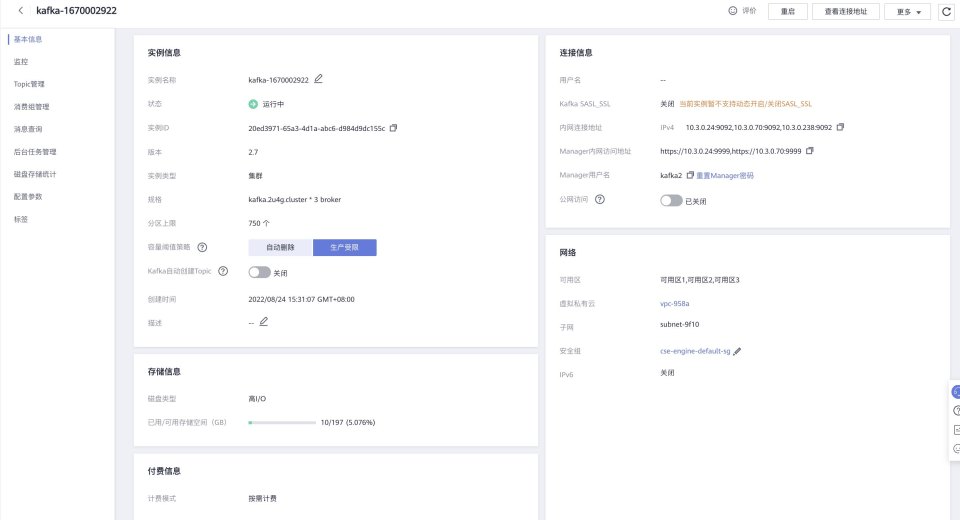Click the back arrow beside kafka-1670002922

pyautogui.click(x=21, y=11)
